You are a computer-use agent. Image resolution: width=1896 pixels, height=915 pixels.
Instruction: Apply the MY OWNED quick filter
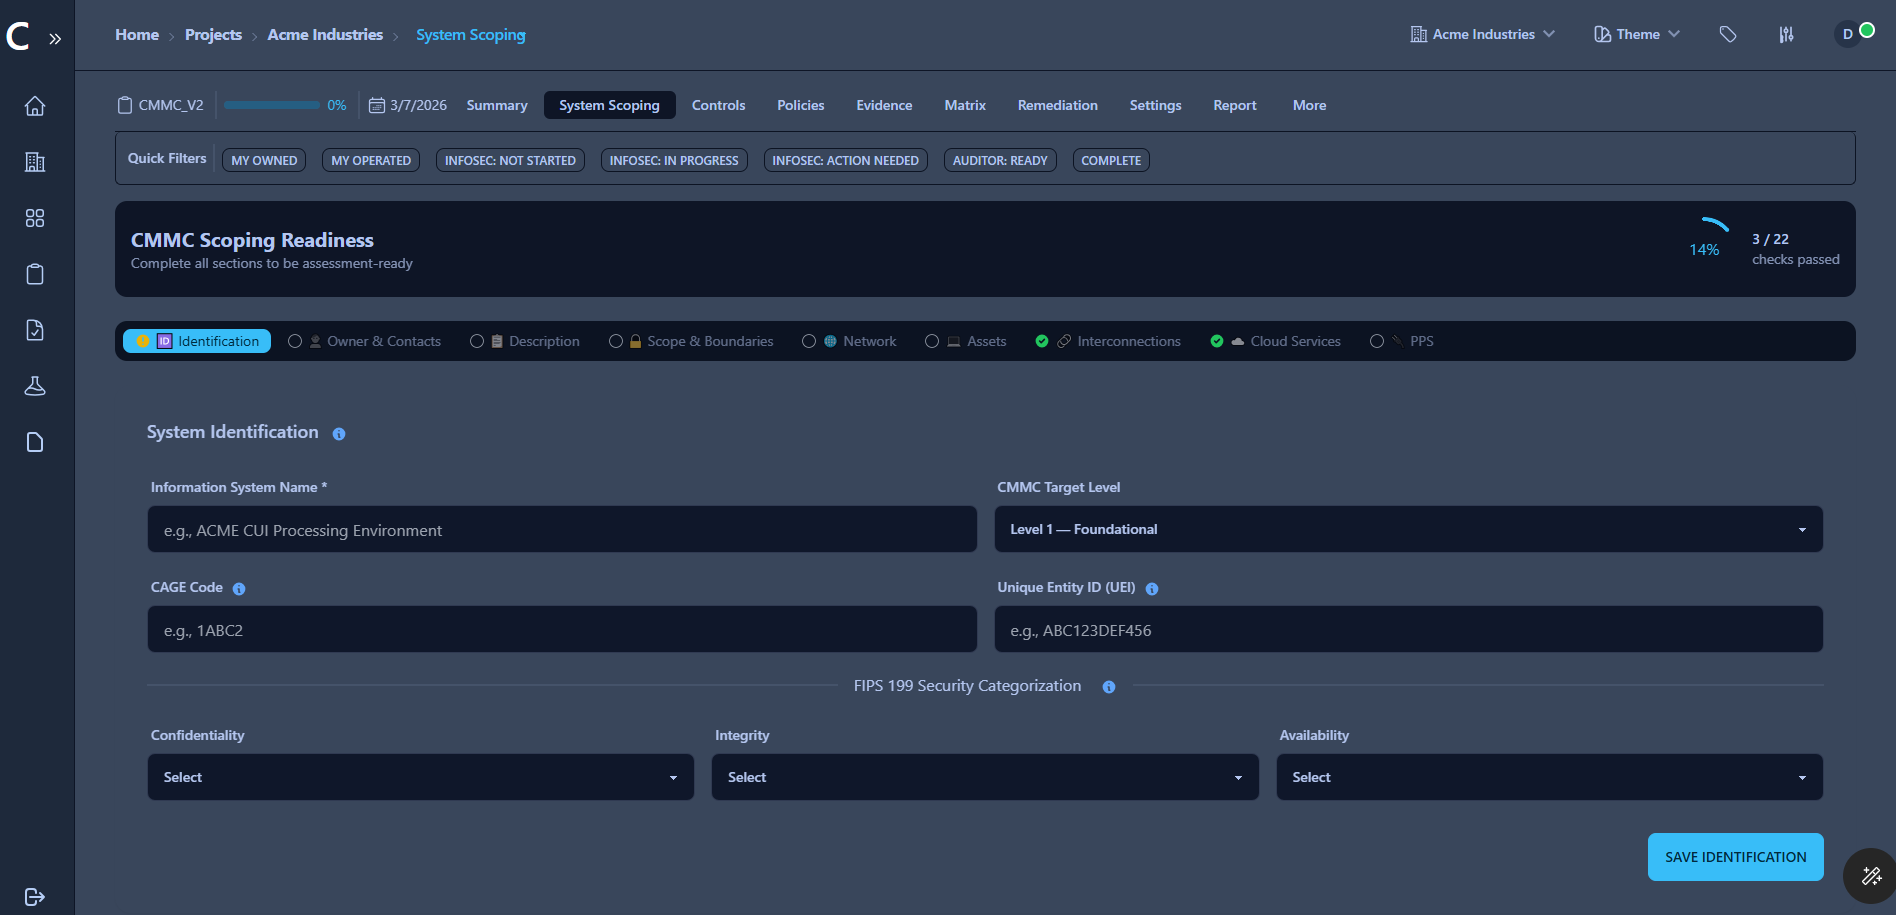(x=264, y=160)
